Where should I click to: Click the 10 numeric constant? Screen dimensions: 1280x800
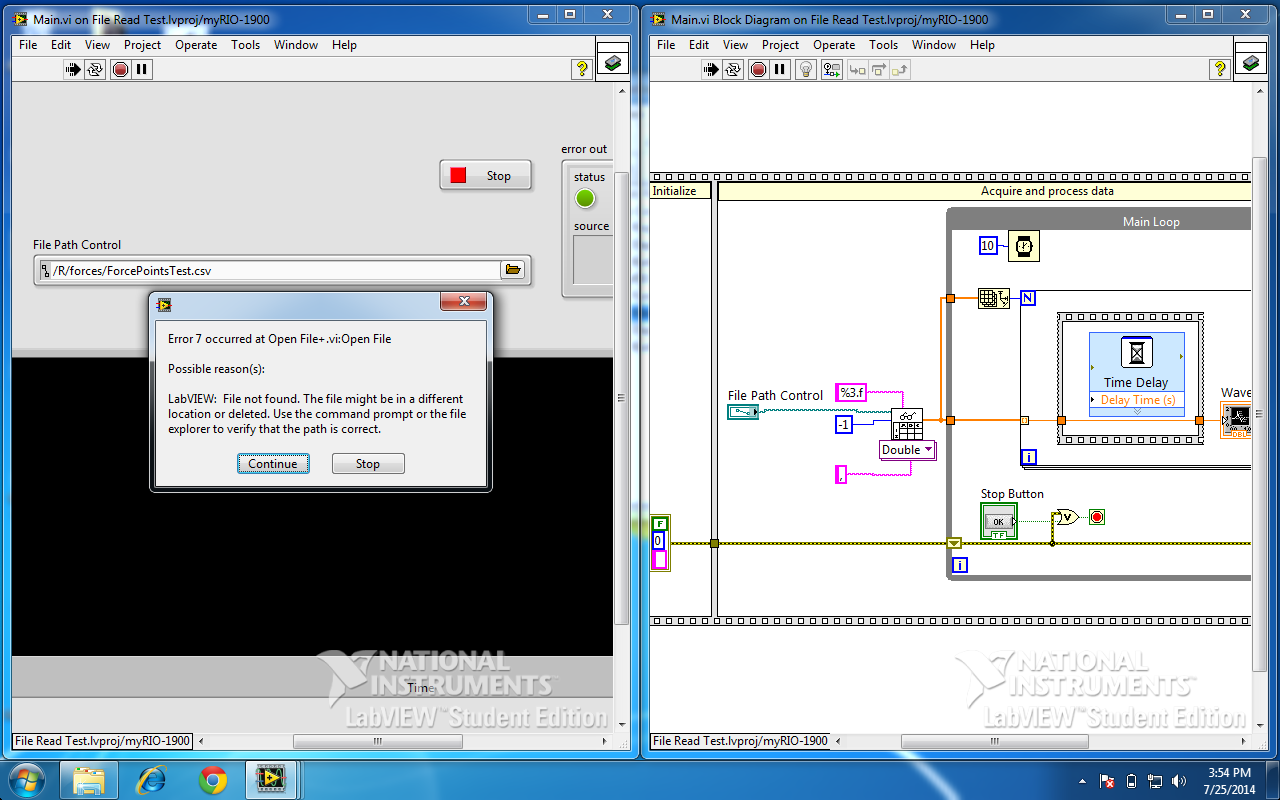[987, 245]
